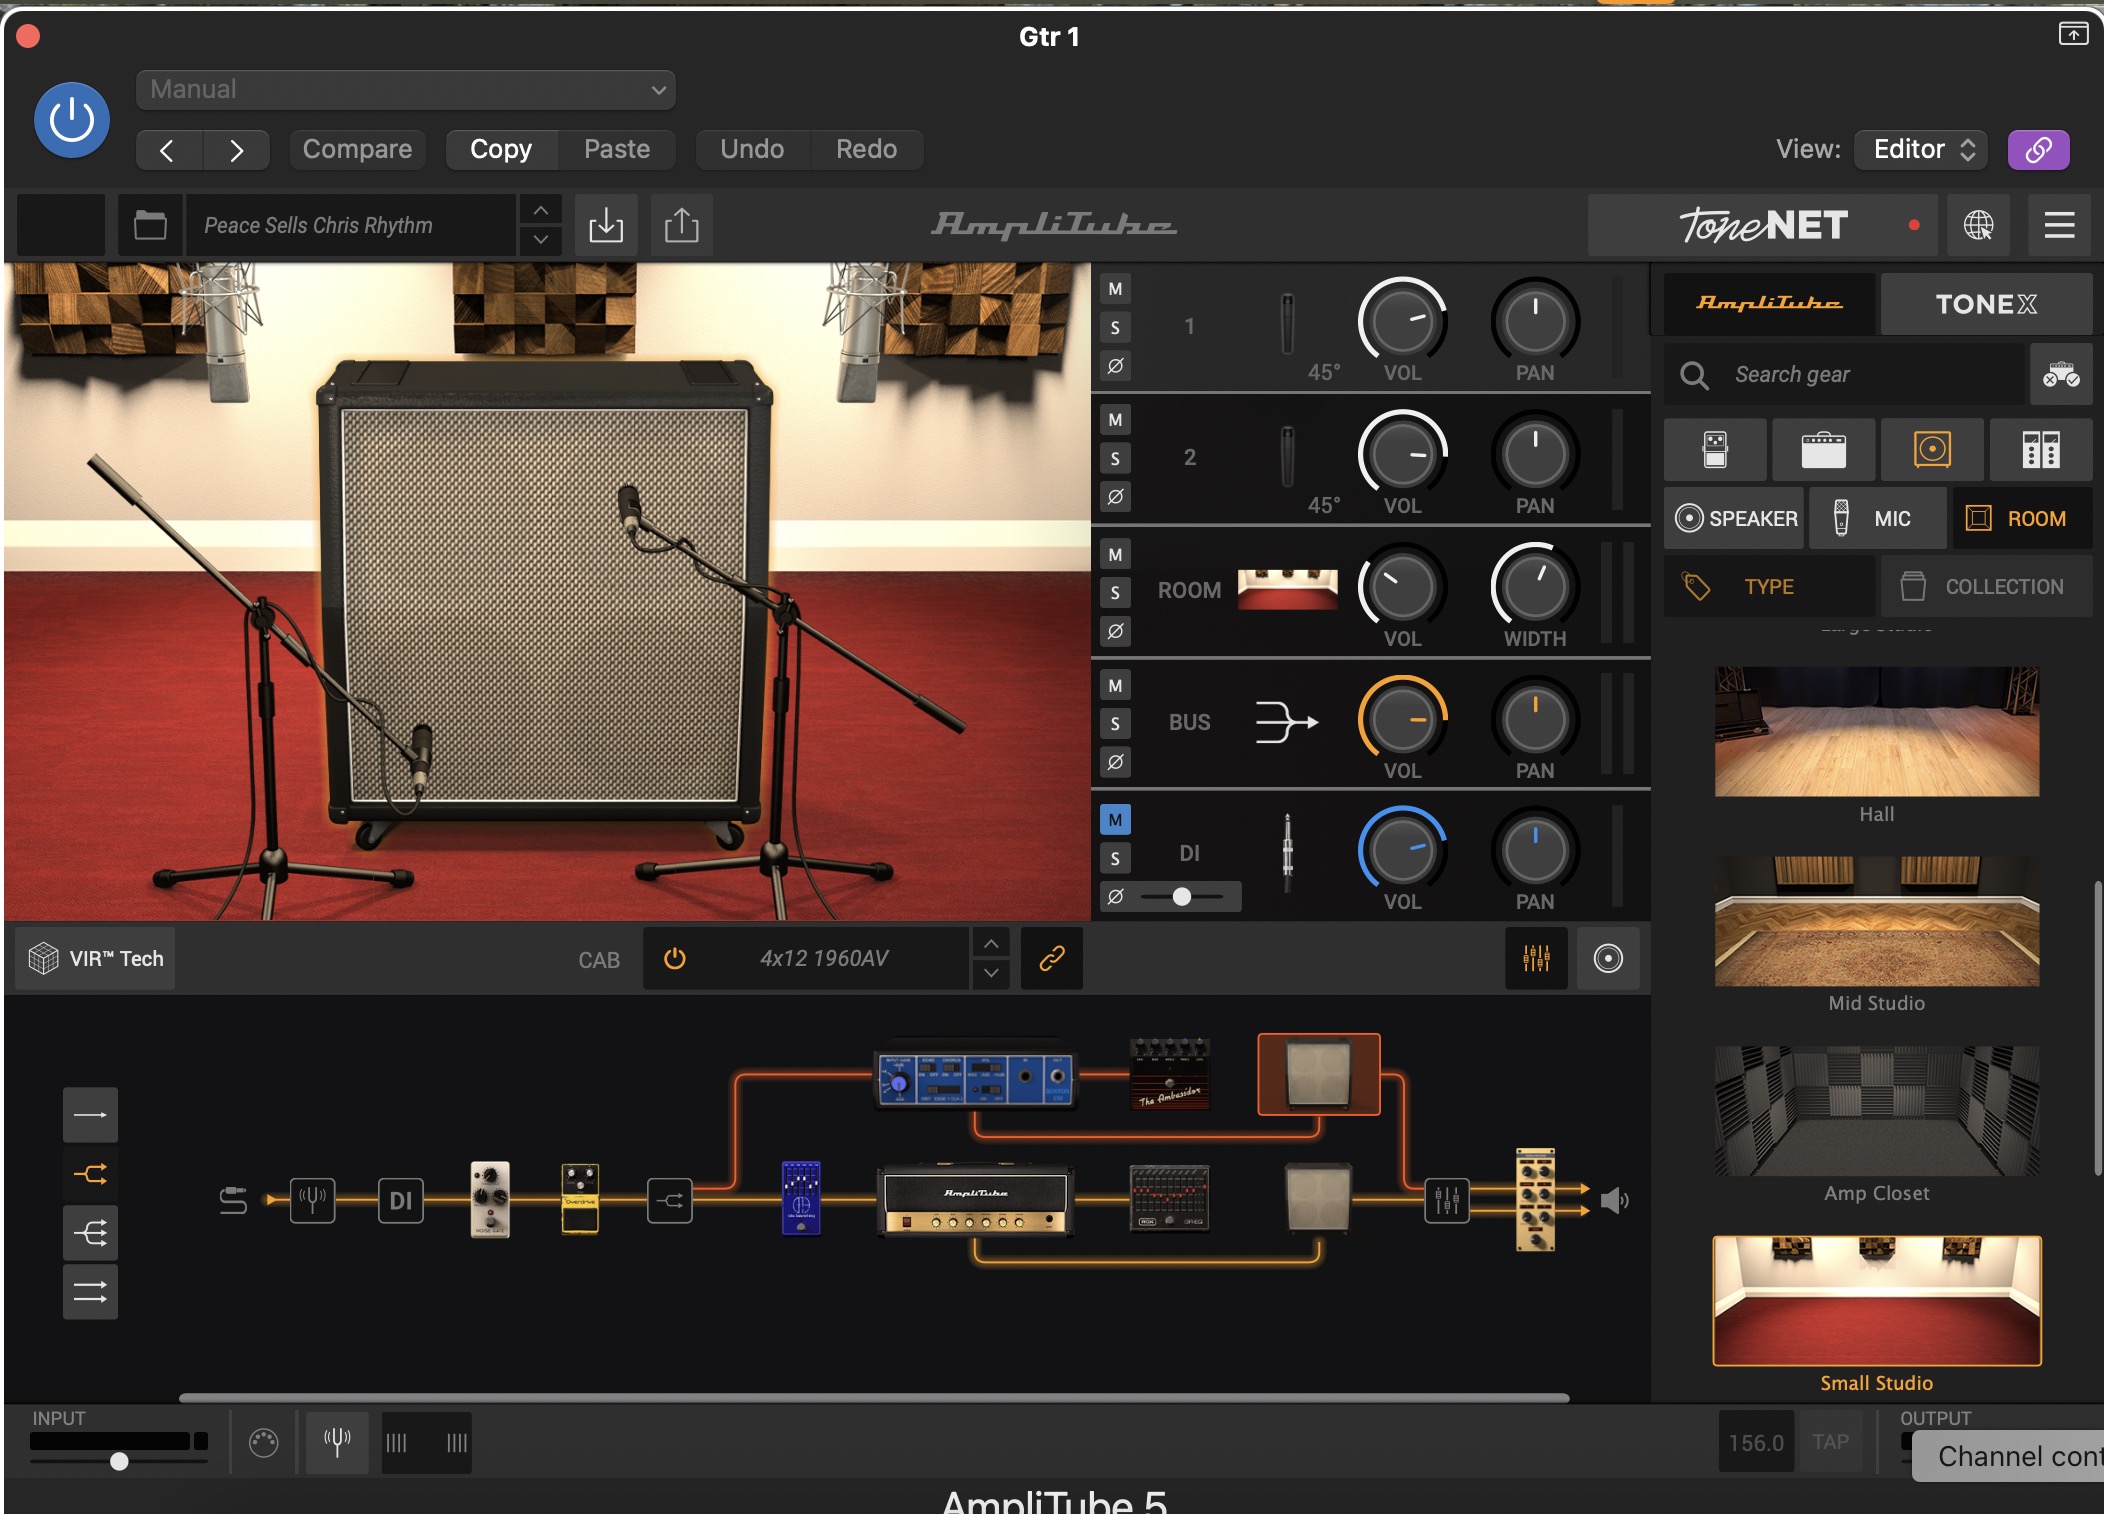The image size is (2104, 1514).
Task: Click the gear filter icon beside search
Action: pos(2061,375)
